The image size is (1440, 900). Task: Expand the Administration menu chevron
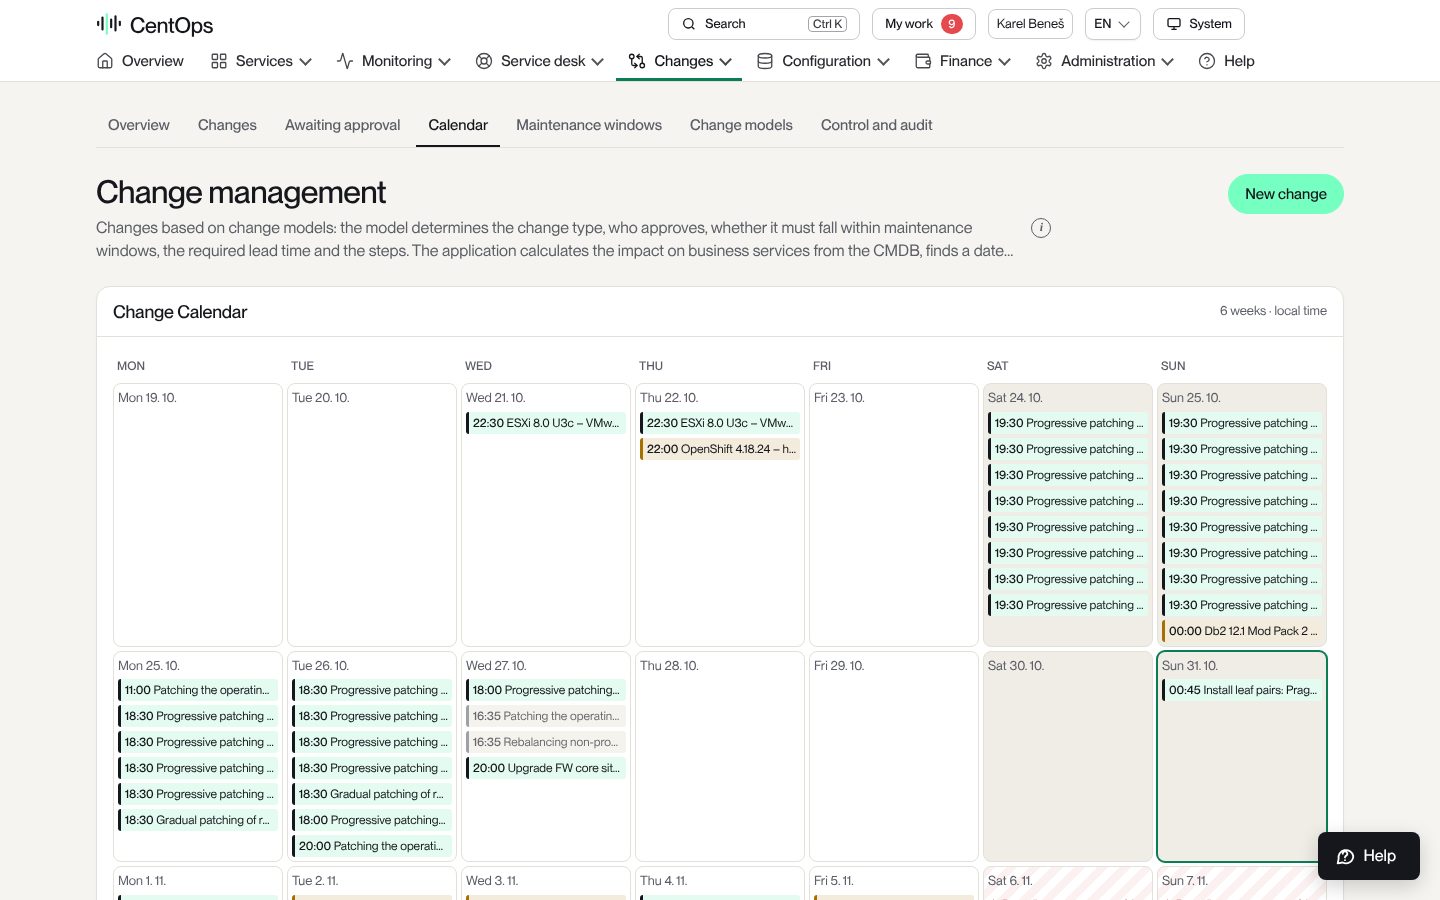coord(1168,61)
